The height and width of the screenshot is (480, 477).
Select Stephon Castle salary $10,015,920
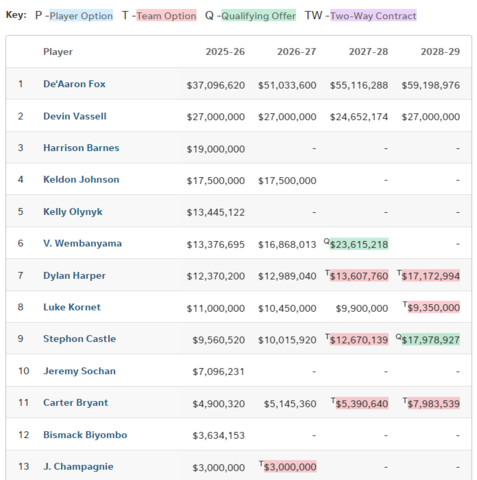pos(287,340)
